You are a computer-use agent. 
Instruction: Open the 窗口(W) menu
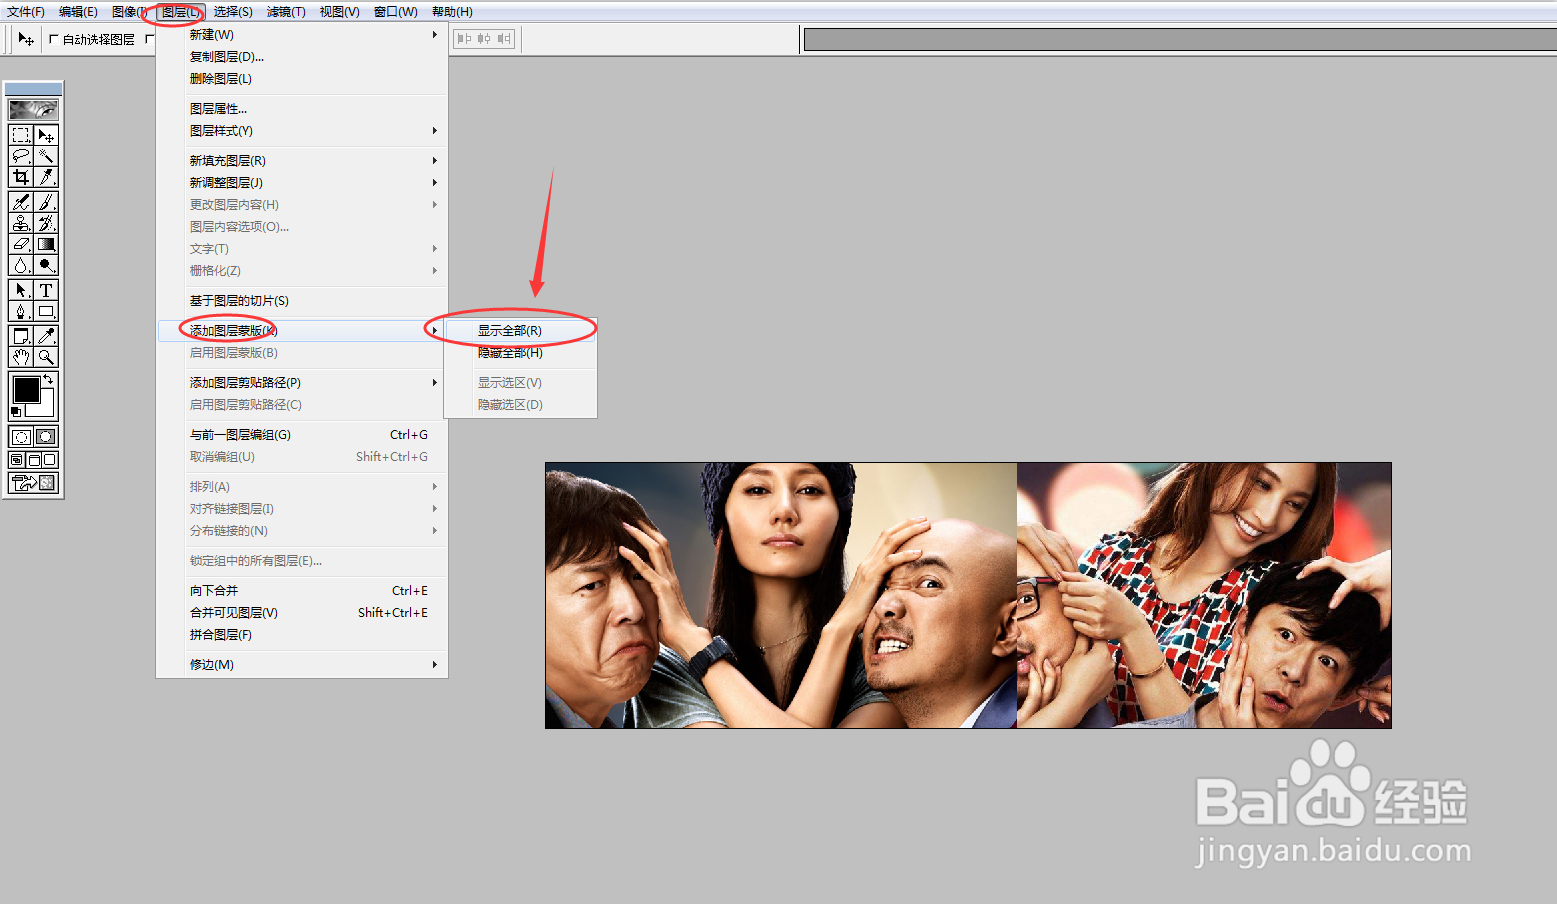coord(396,12)
